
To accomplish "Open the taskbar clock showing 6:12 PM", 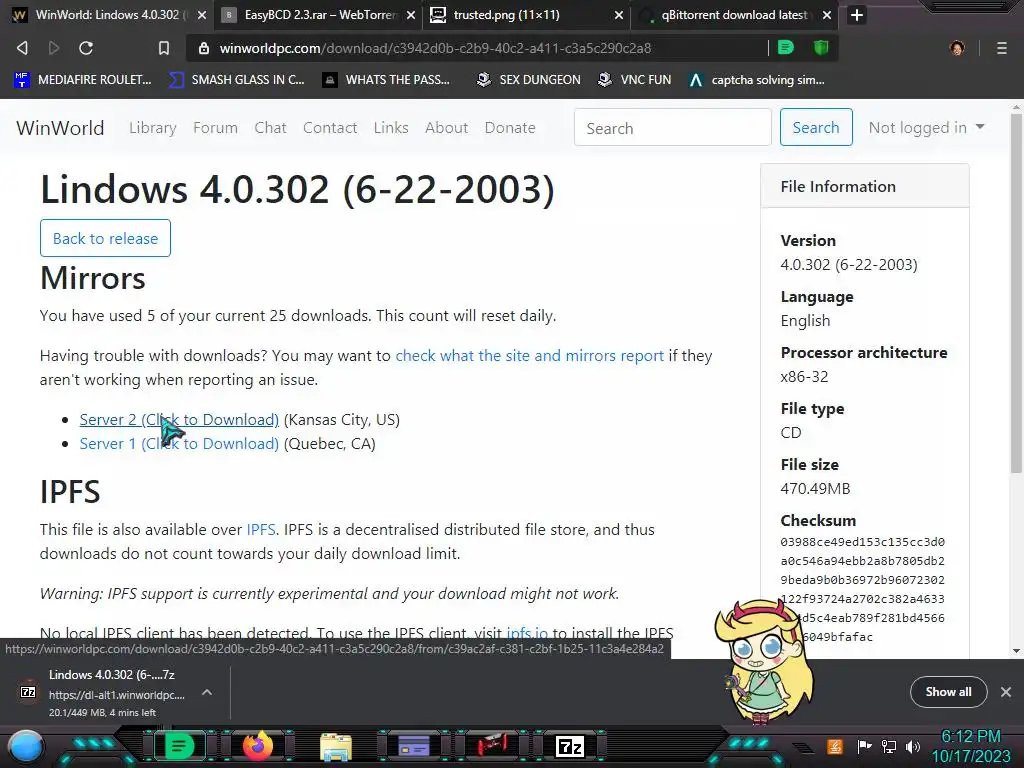I will click(971, 747).
